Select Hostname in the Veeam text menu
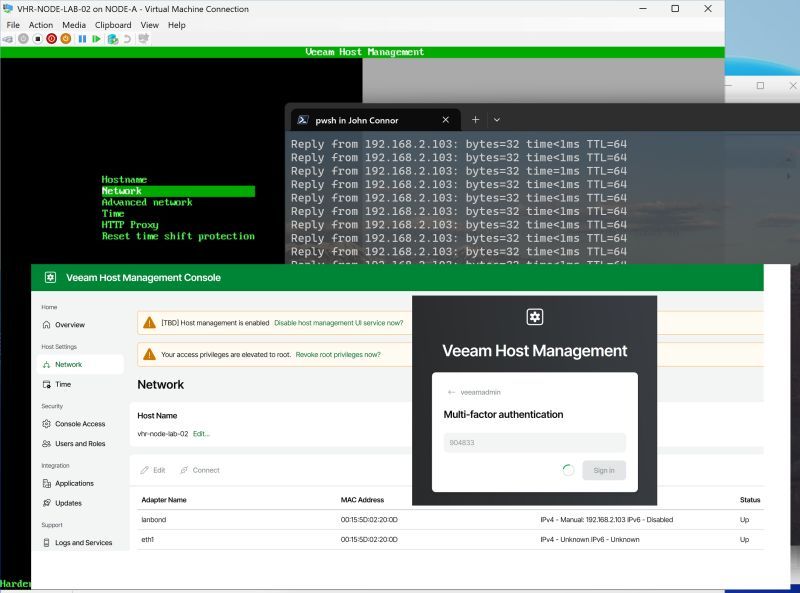Screen dimensions: 800x593 pos(124,180)
